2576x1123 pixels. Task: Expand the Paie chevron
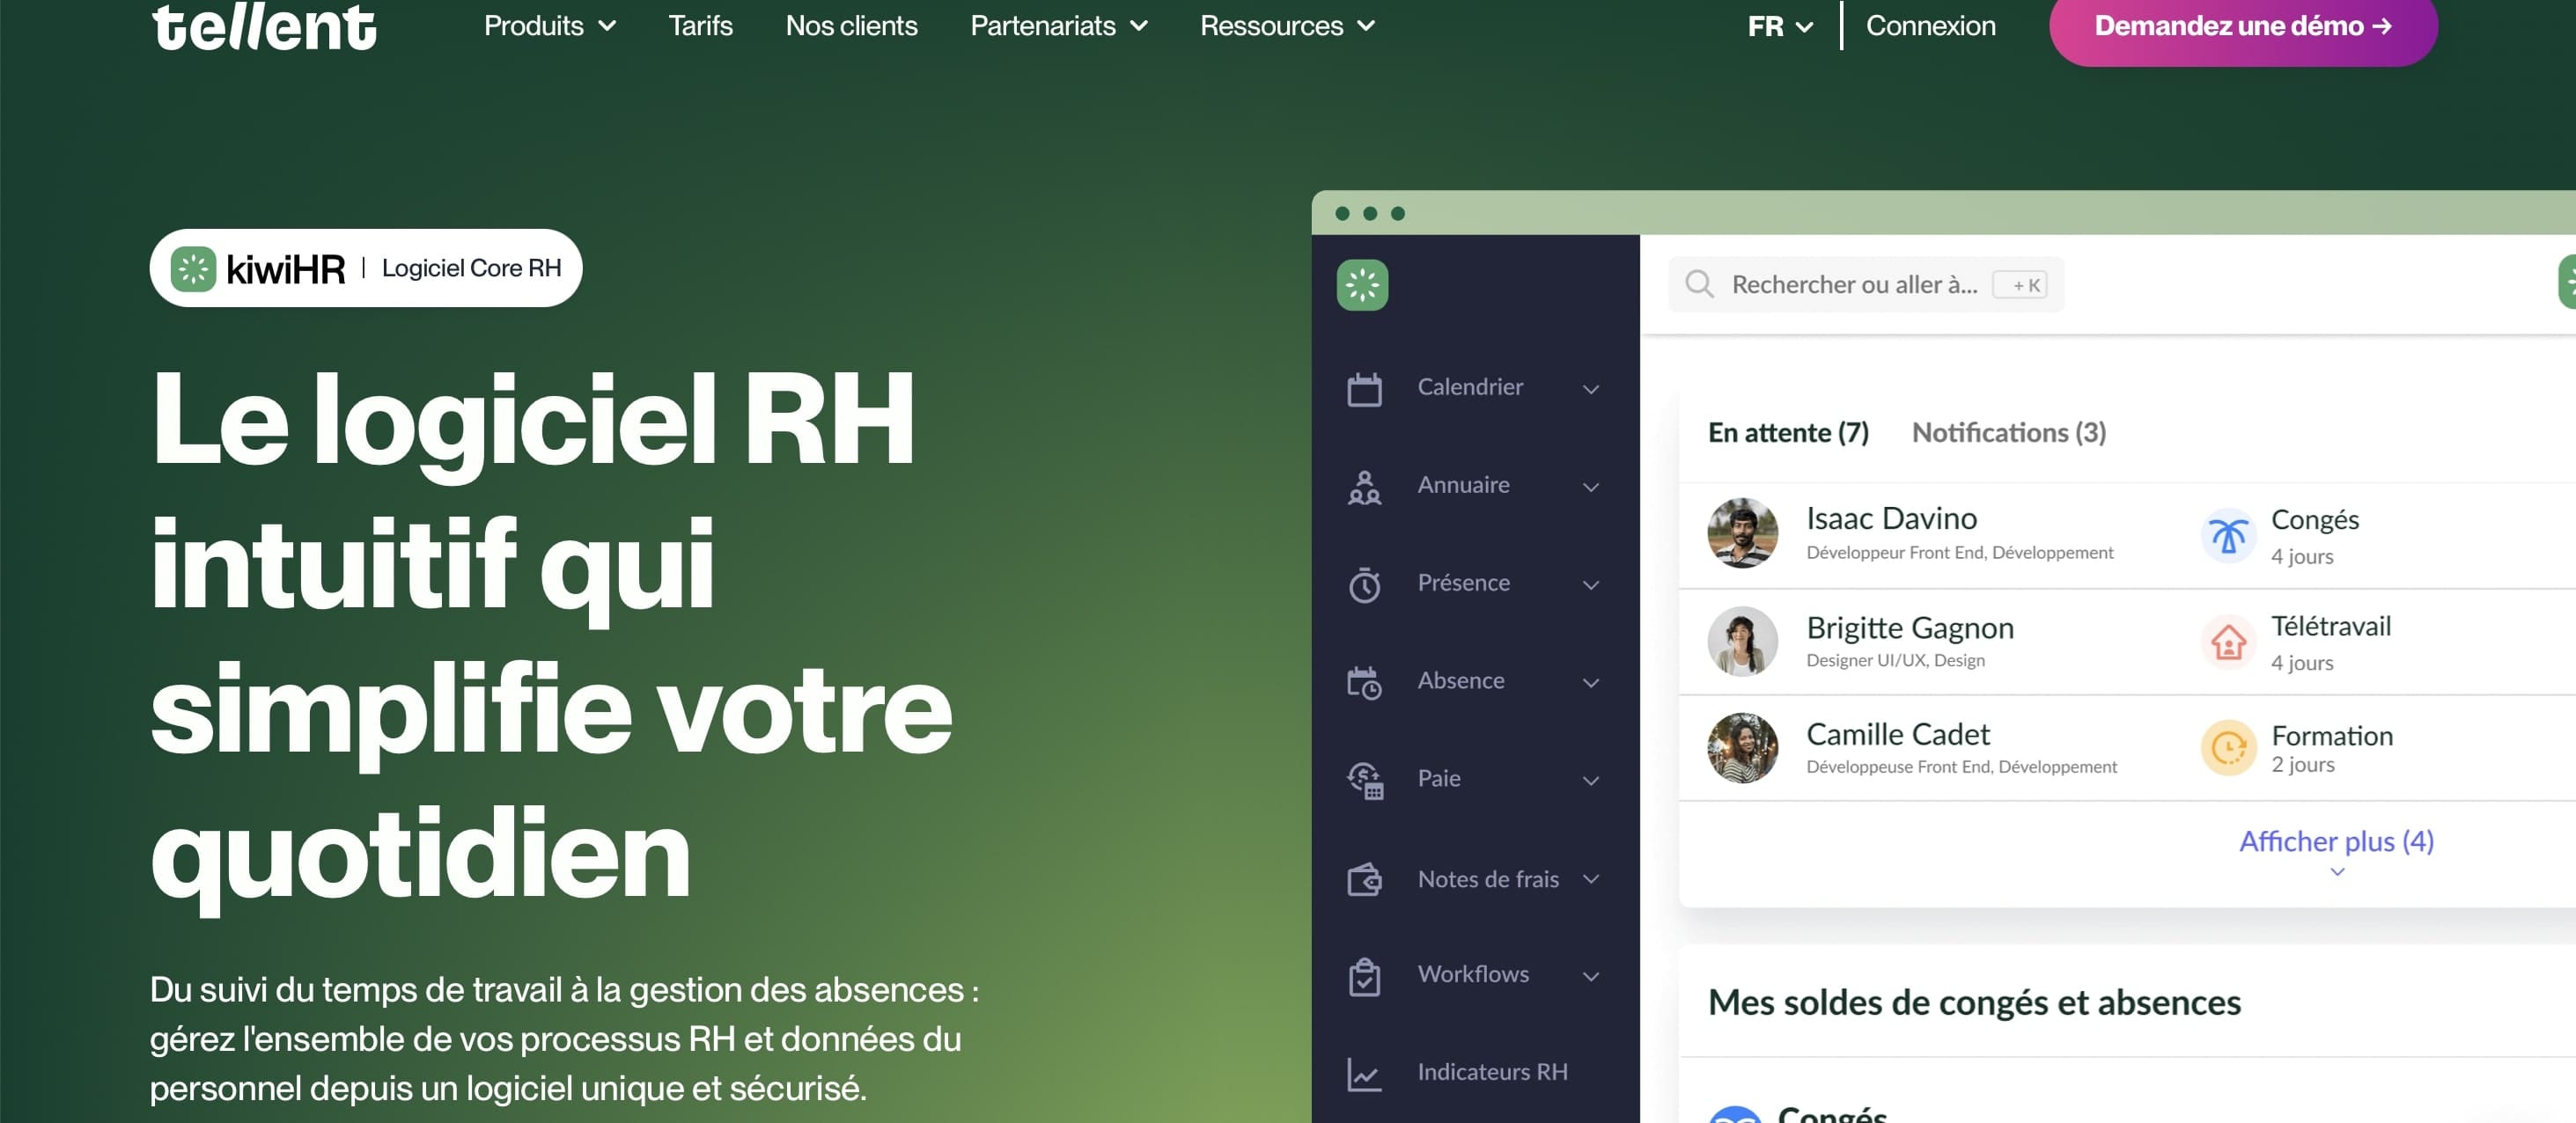(x=1591, y=781)
